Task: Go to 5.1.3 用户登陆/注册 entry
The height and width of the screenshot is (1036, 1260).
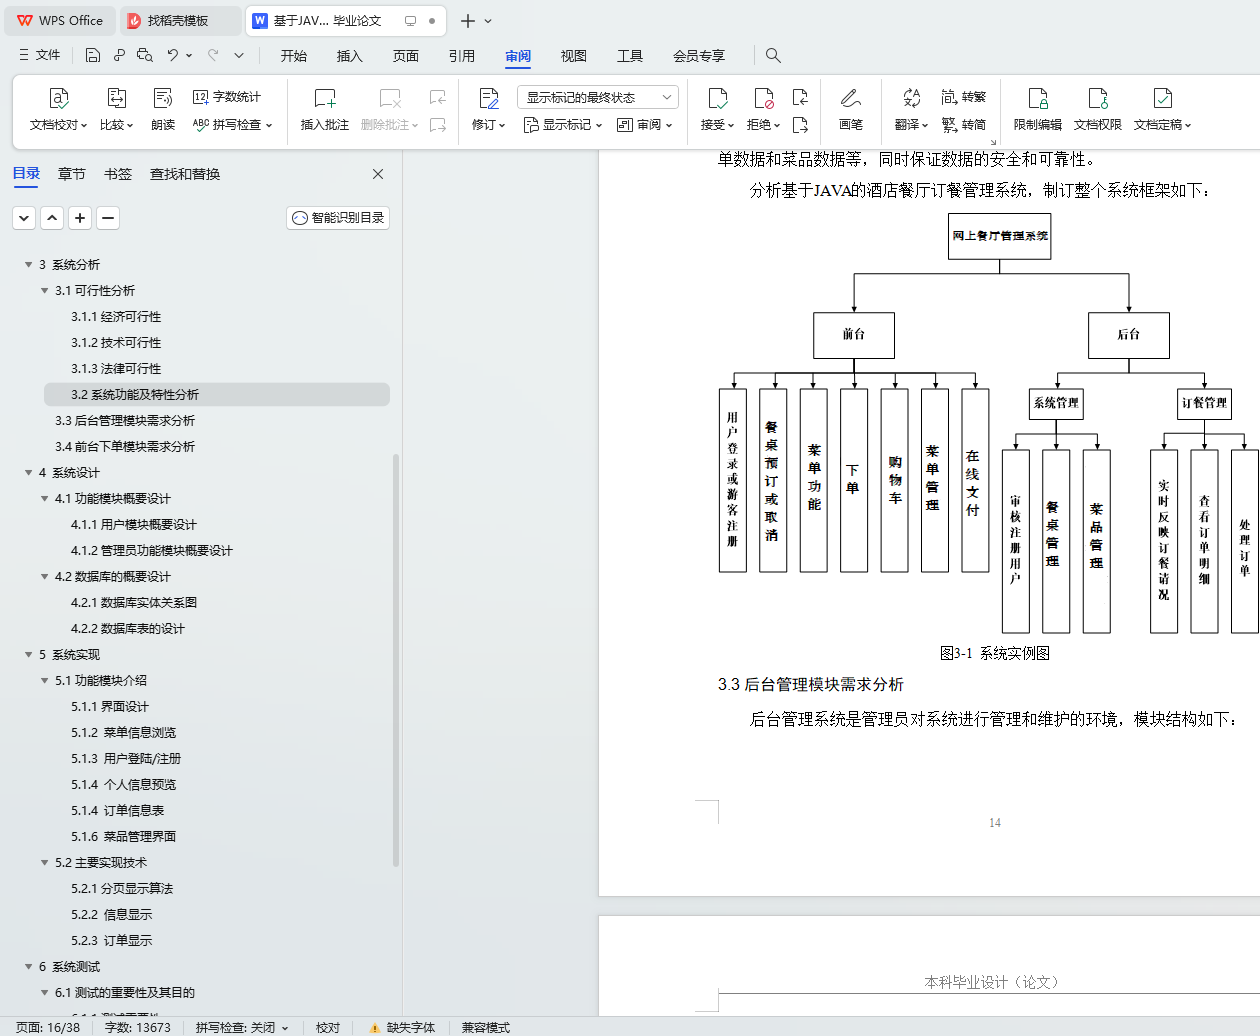Action: [126, 759]
